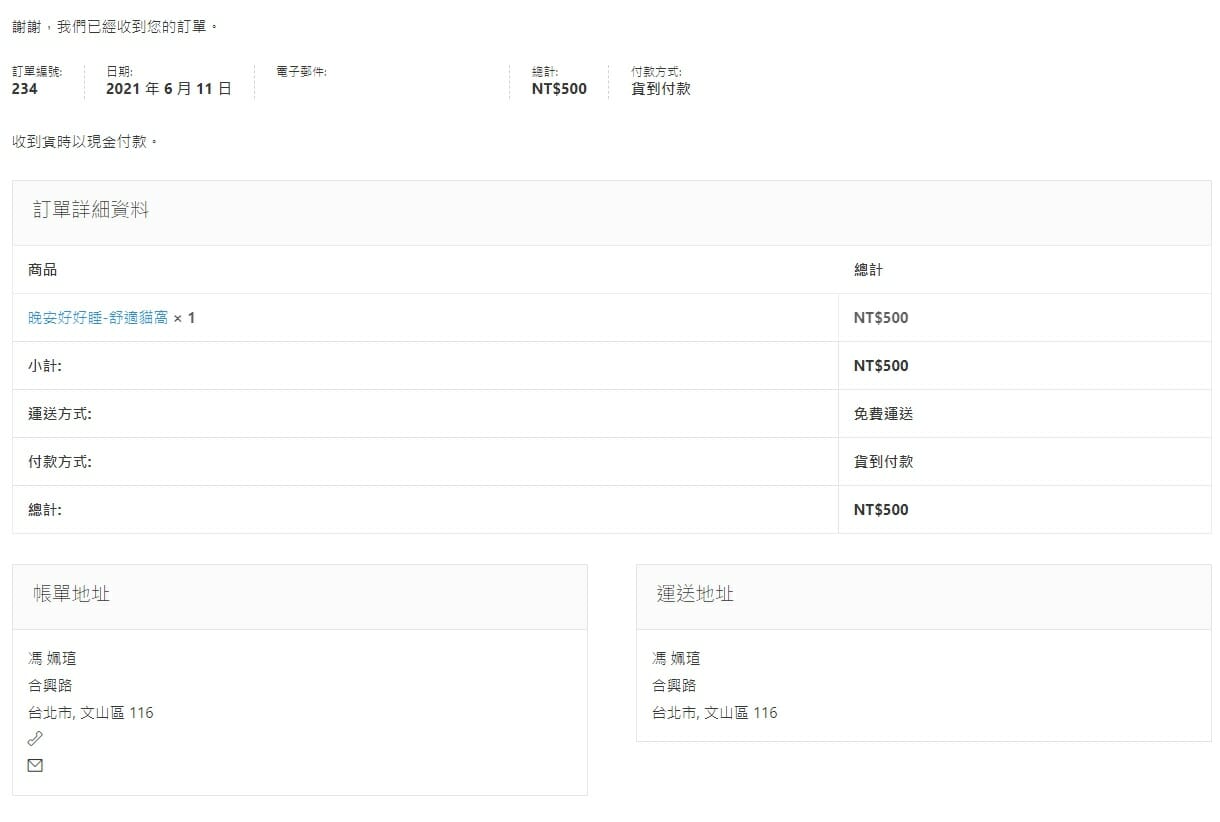The height and width of the screenshot is (822, 1220).
Task: Click the 運送方式 row label
Action: [60, 414]
